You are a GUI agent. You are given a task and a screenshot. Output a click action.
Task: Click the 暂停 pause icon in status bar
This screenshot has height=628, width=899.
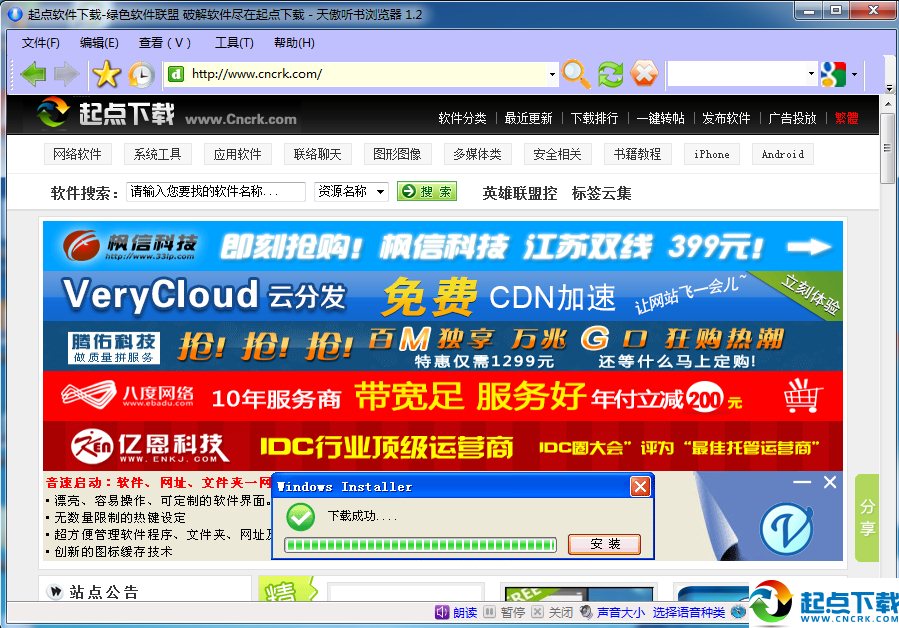point(489,612)
